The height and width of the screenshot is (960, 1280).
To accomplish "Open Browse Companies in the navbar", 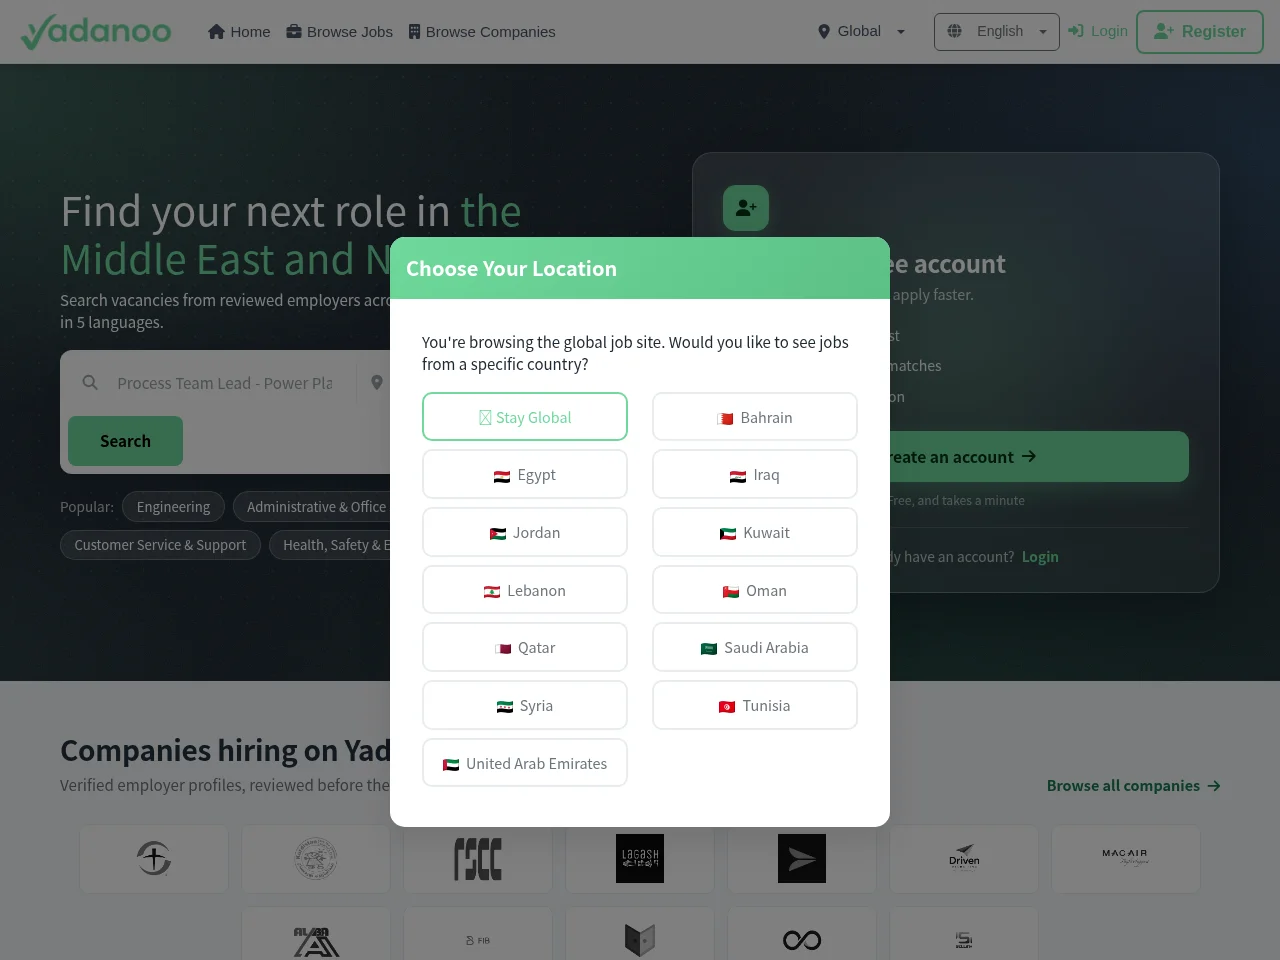I will point(482,32).
